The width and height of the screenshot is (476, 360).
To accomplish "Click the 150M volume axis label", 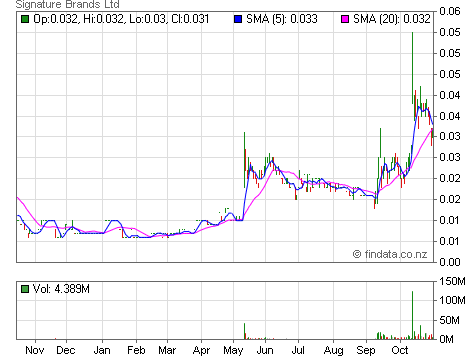I will point(452,281).
